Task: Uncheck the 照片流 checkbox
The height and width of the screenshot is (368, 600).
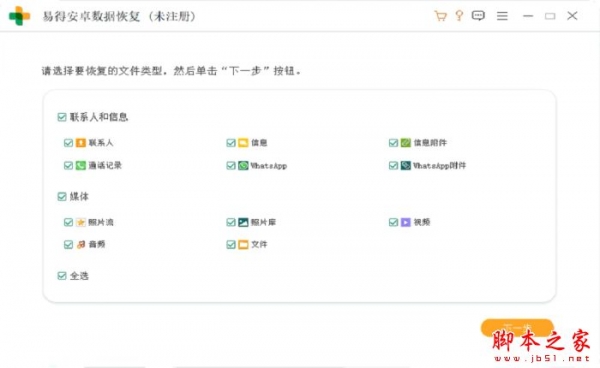Action: click(68, 222)
